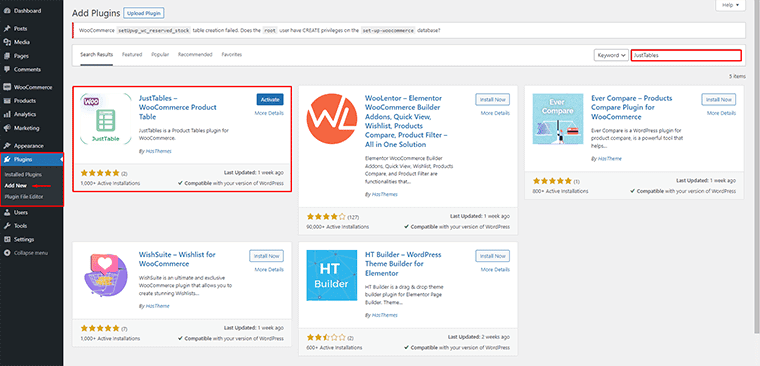Open the HT Builder plugin thumbnail
This screenshot has width=760, height=366.
pyautogui.click(x=332, y=275)
